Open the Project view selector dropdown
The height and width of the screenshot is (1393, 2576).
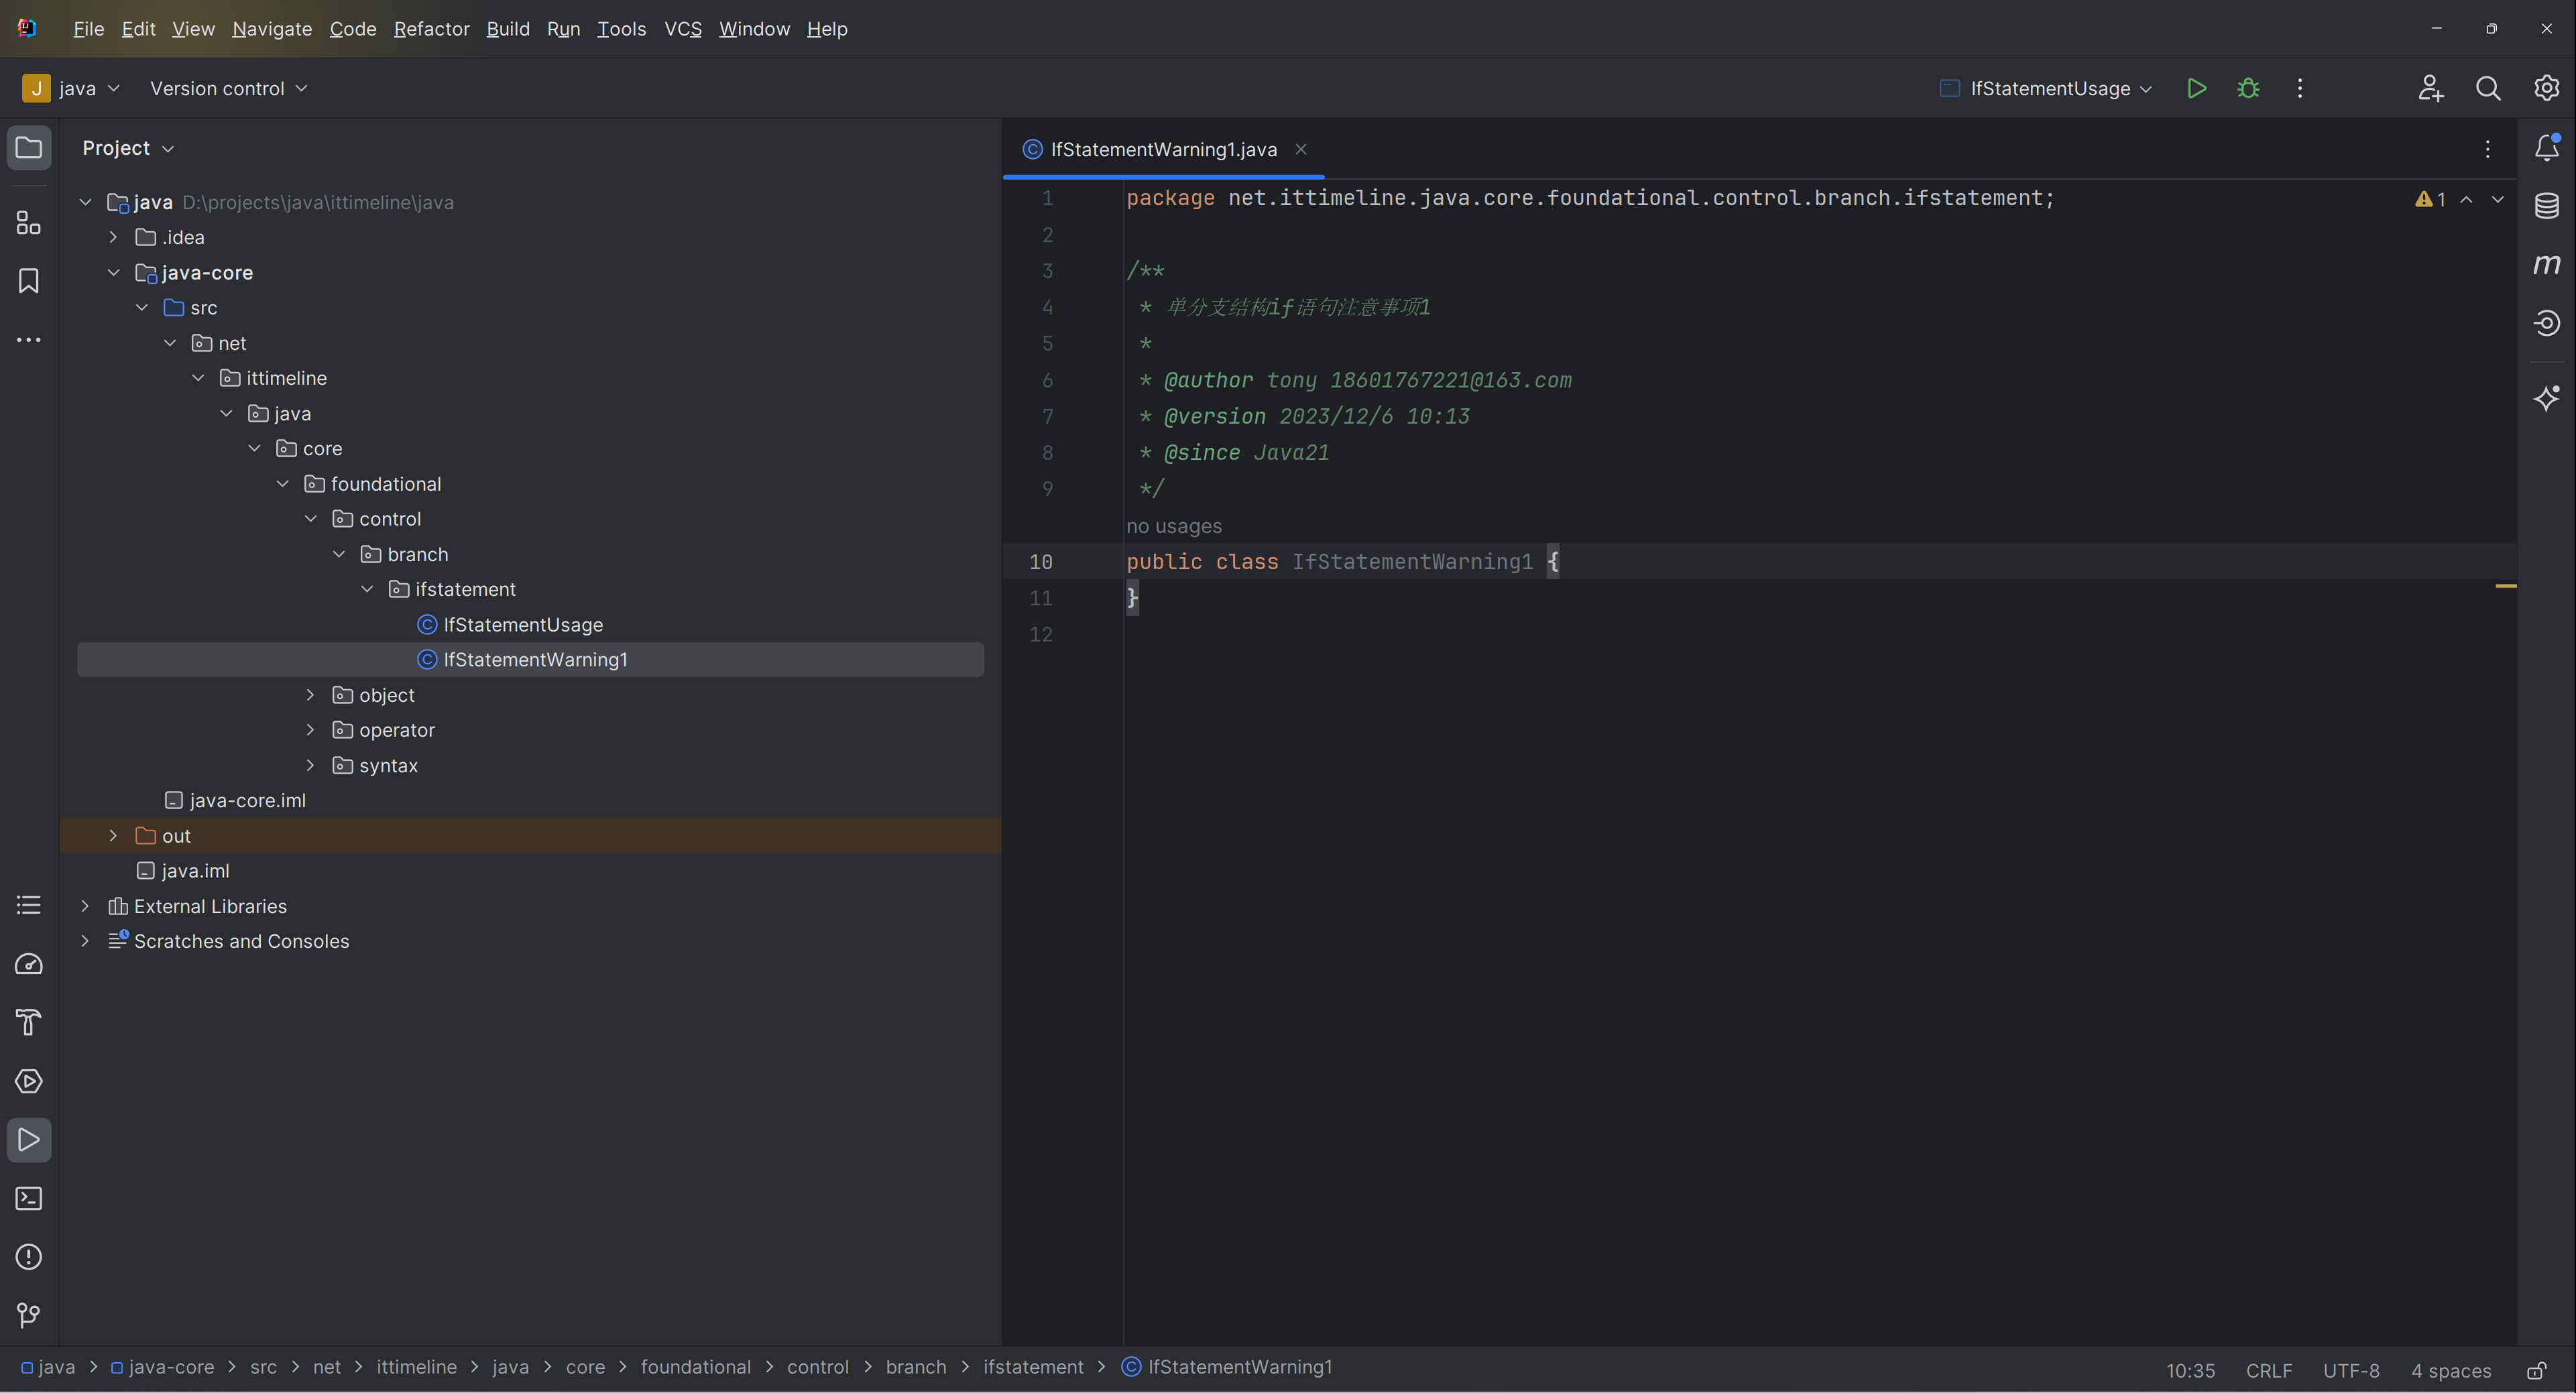point(128,148)
